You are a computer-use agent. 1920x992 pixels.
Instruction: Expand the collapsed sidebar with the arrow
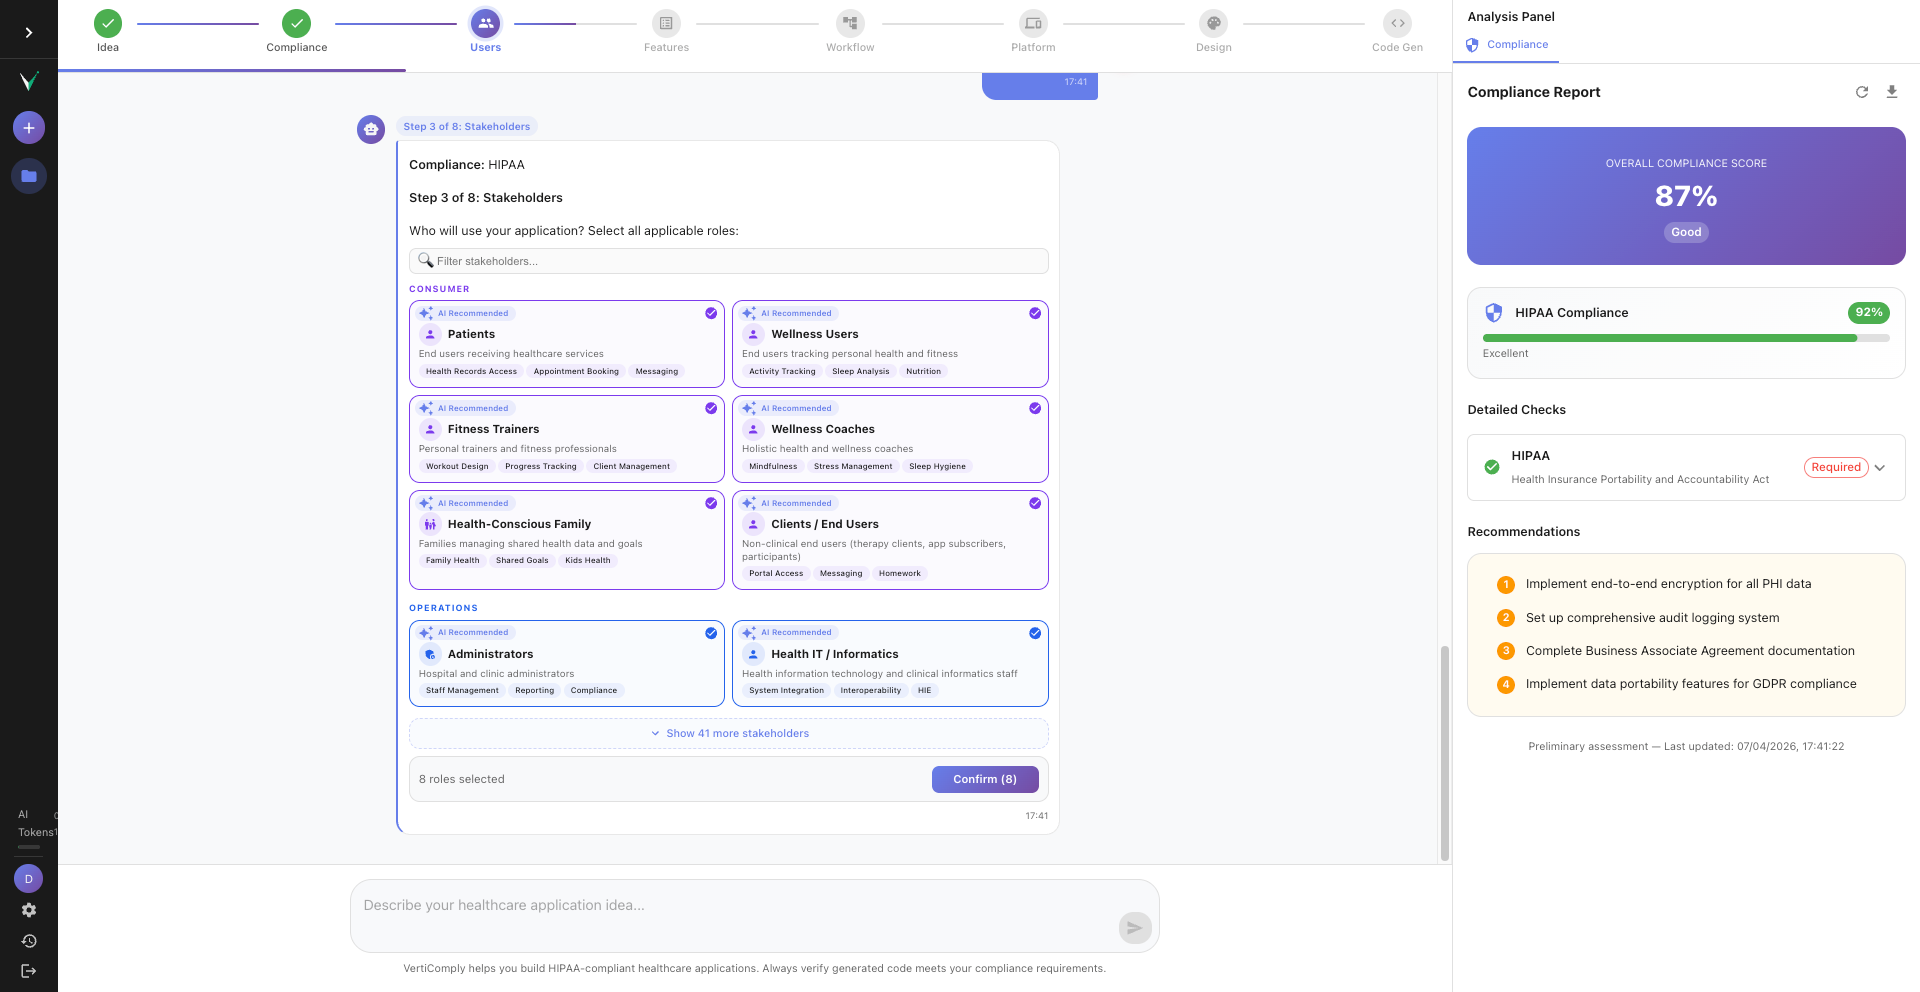[28, 30]
